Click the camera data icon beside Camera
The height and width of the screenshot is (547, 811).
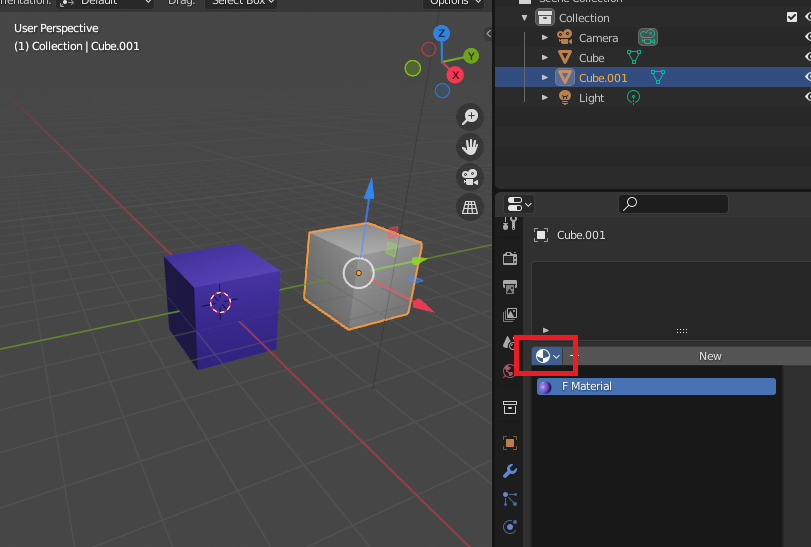point(648,37)
